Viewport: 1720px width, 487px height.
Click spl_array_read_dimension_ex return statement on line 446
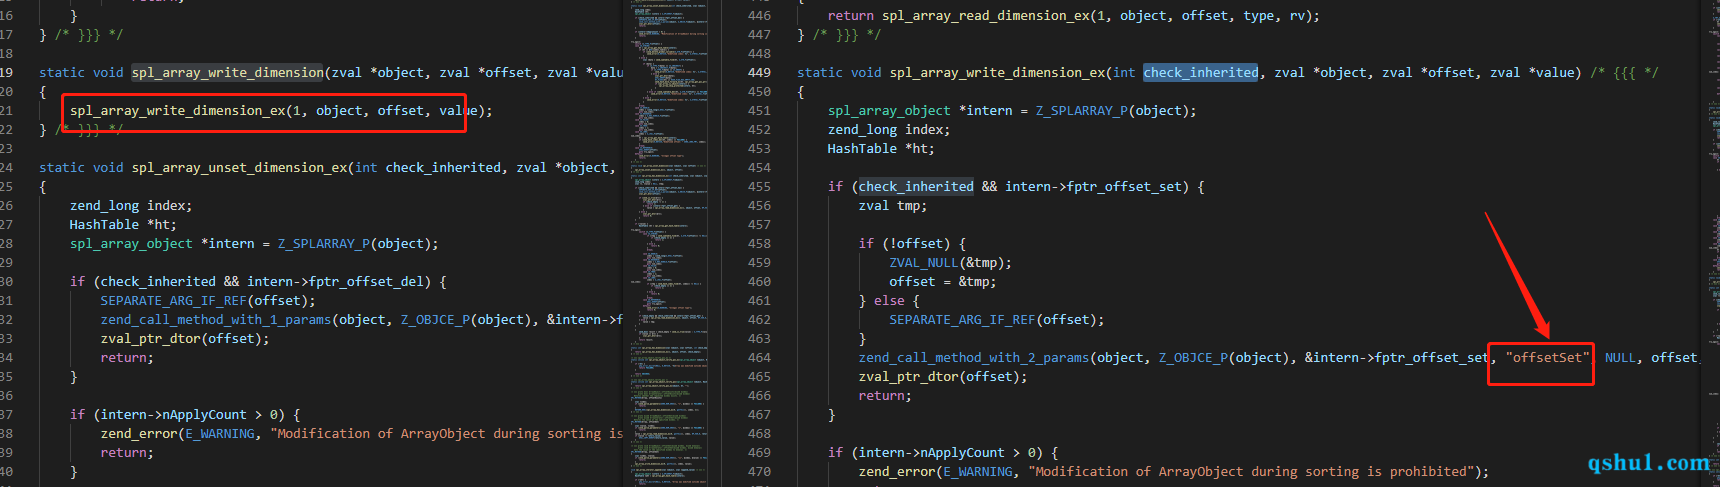(x=1074, y=16)
